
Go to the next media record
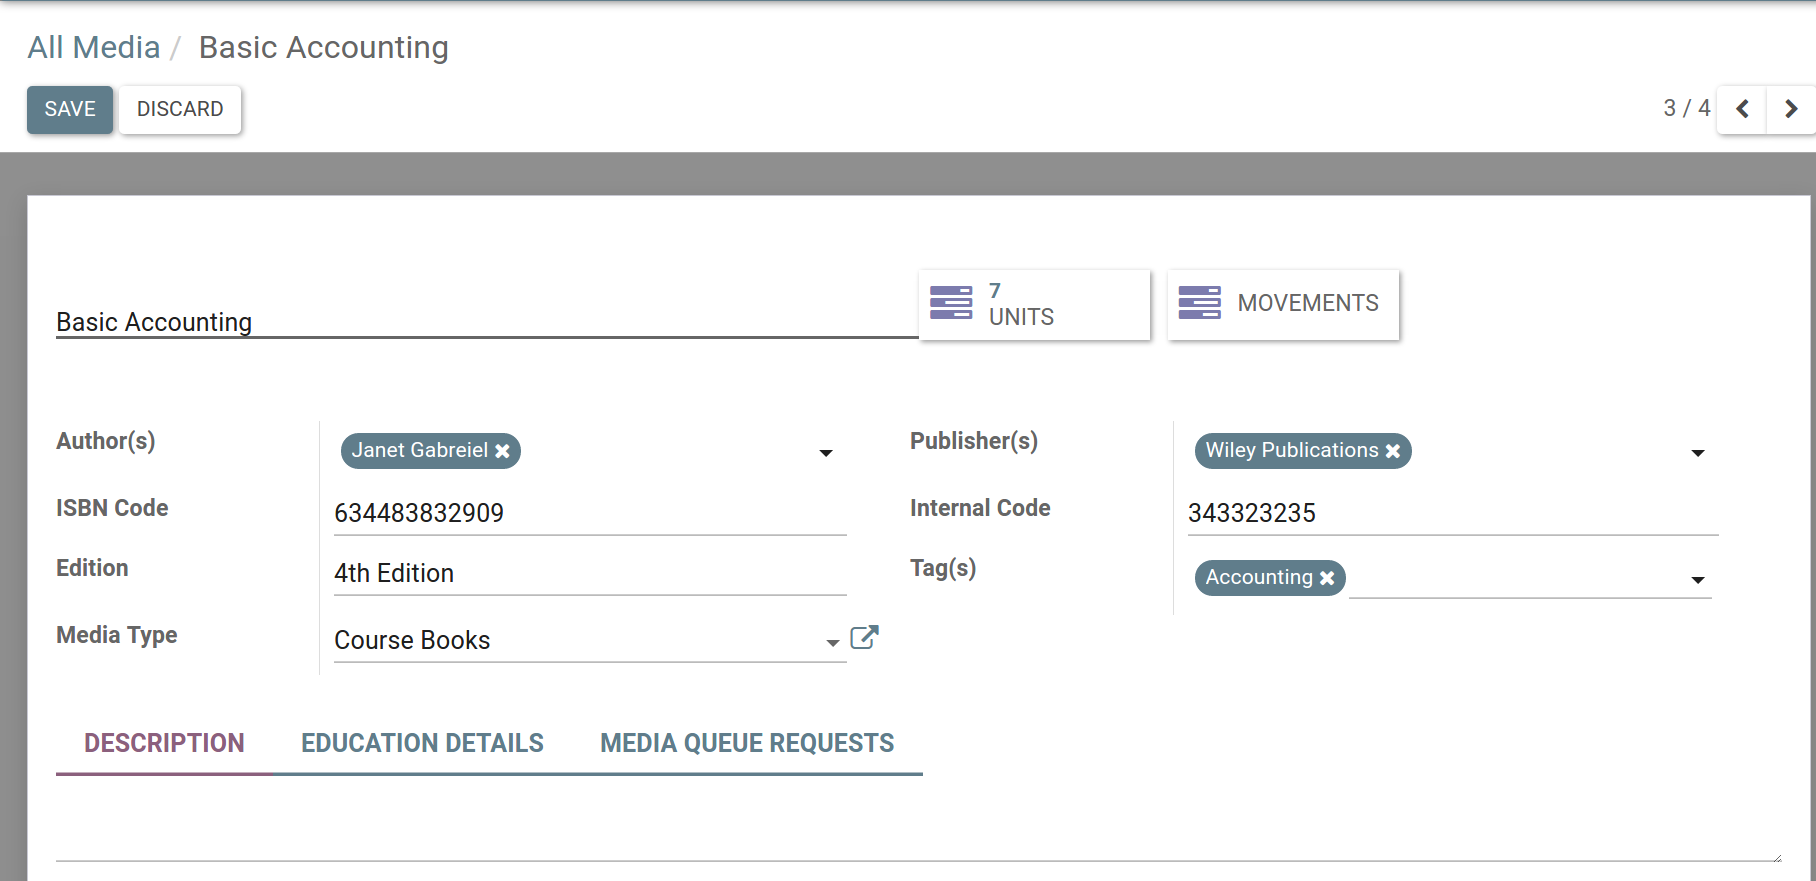click(x=1791, y=109)
